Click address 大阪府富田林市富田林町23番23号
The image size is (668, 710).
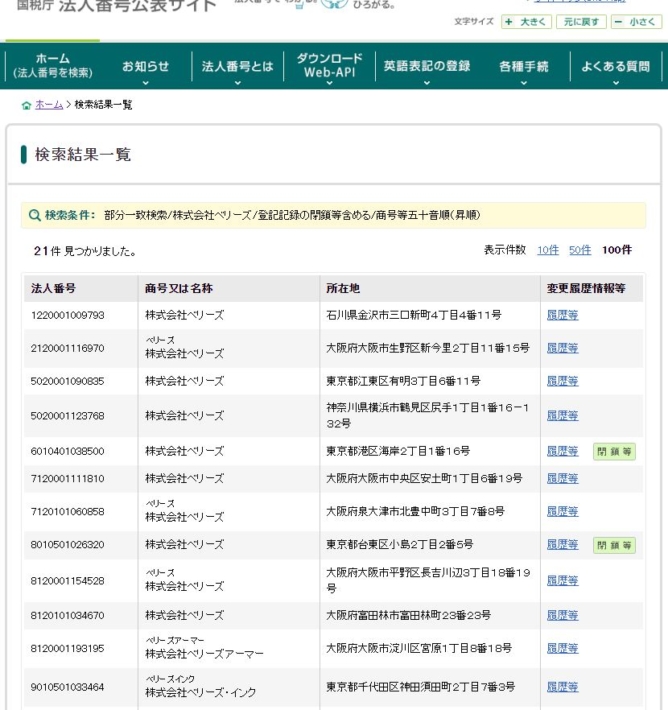pos(408,615)
